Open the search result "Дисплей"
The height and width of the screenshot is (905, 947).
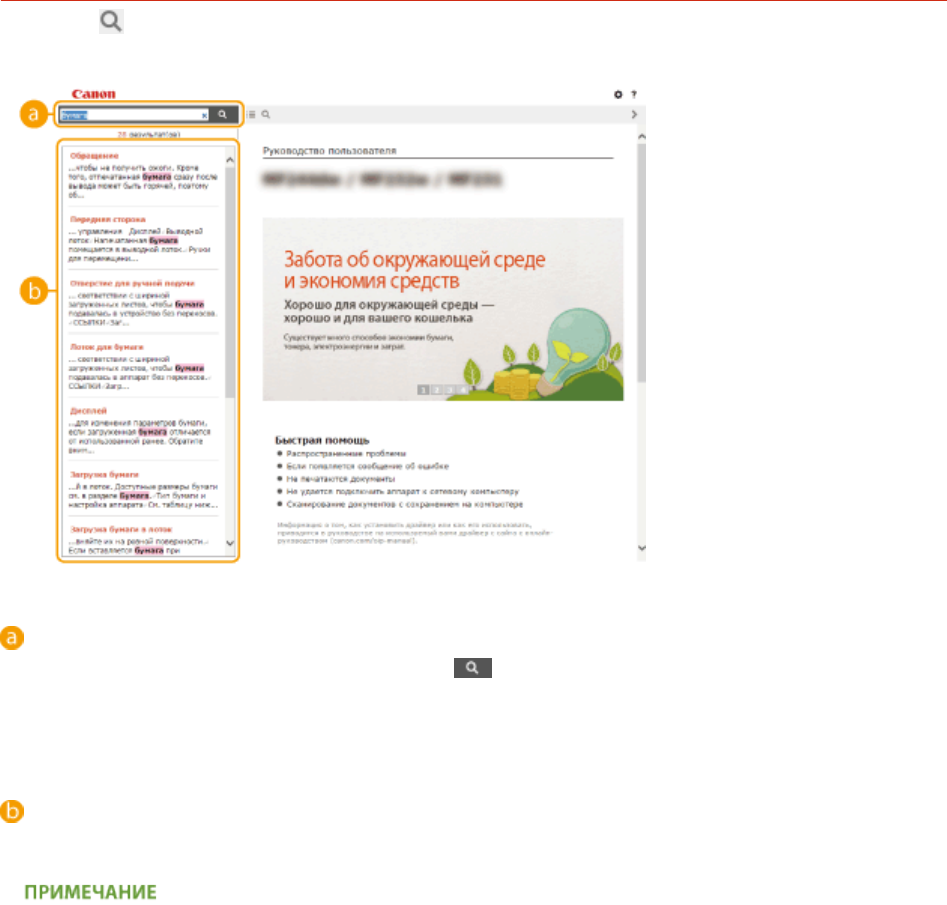tap(88, 411)
